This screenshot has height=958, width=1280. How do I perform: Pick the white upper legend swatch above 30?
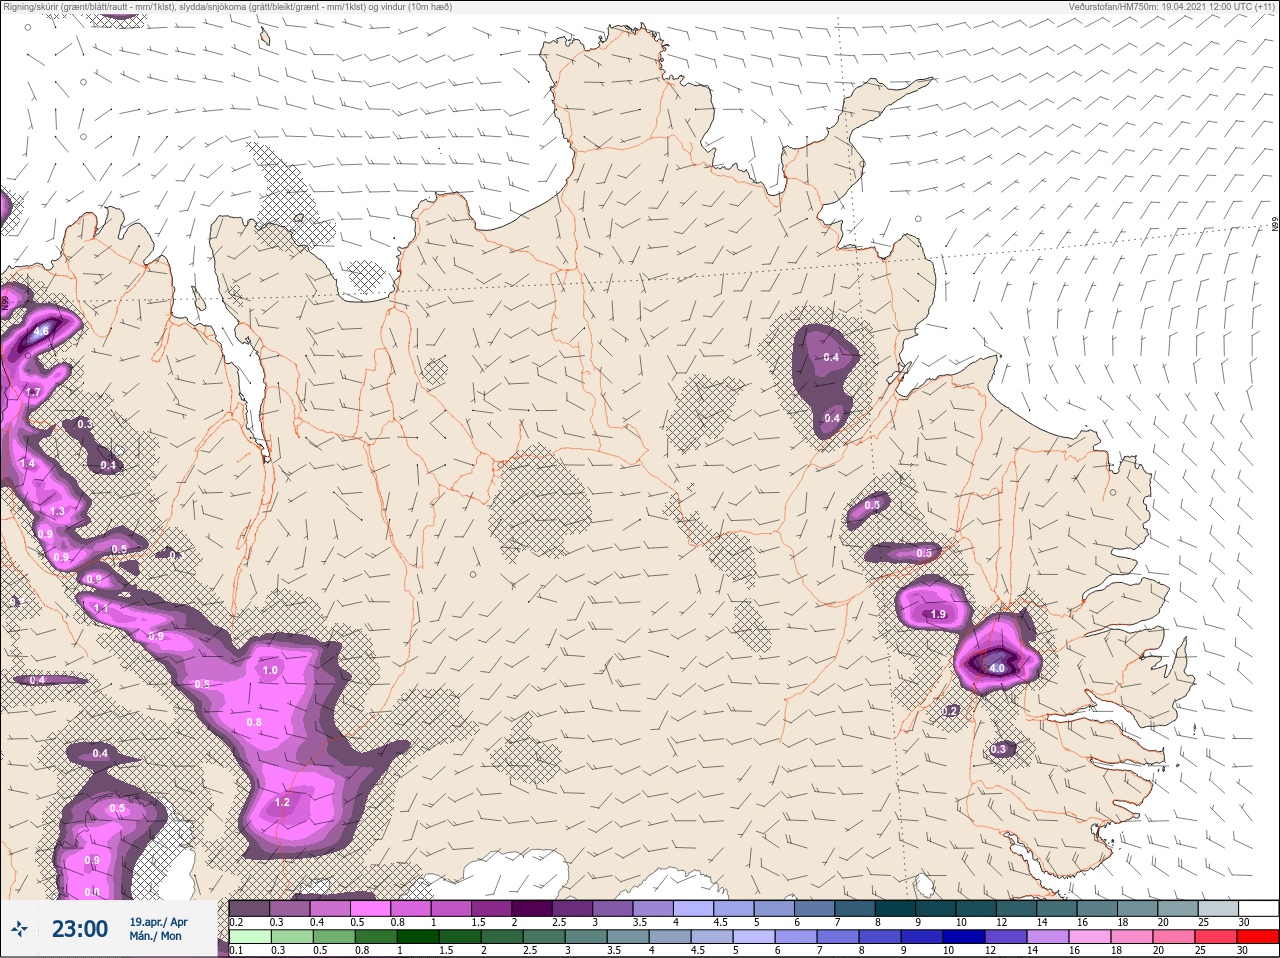pos(1257,908)
